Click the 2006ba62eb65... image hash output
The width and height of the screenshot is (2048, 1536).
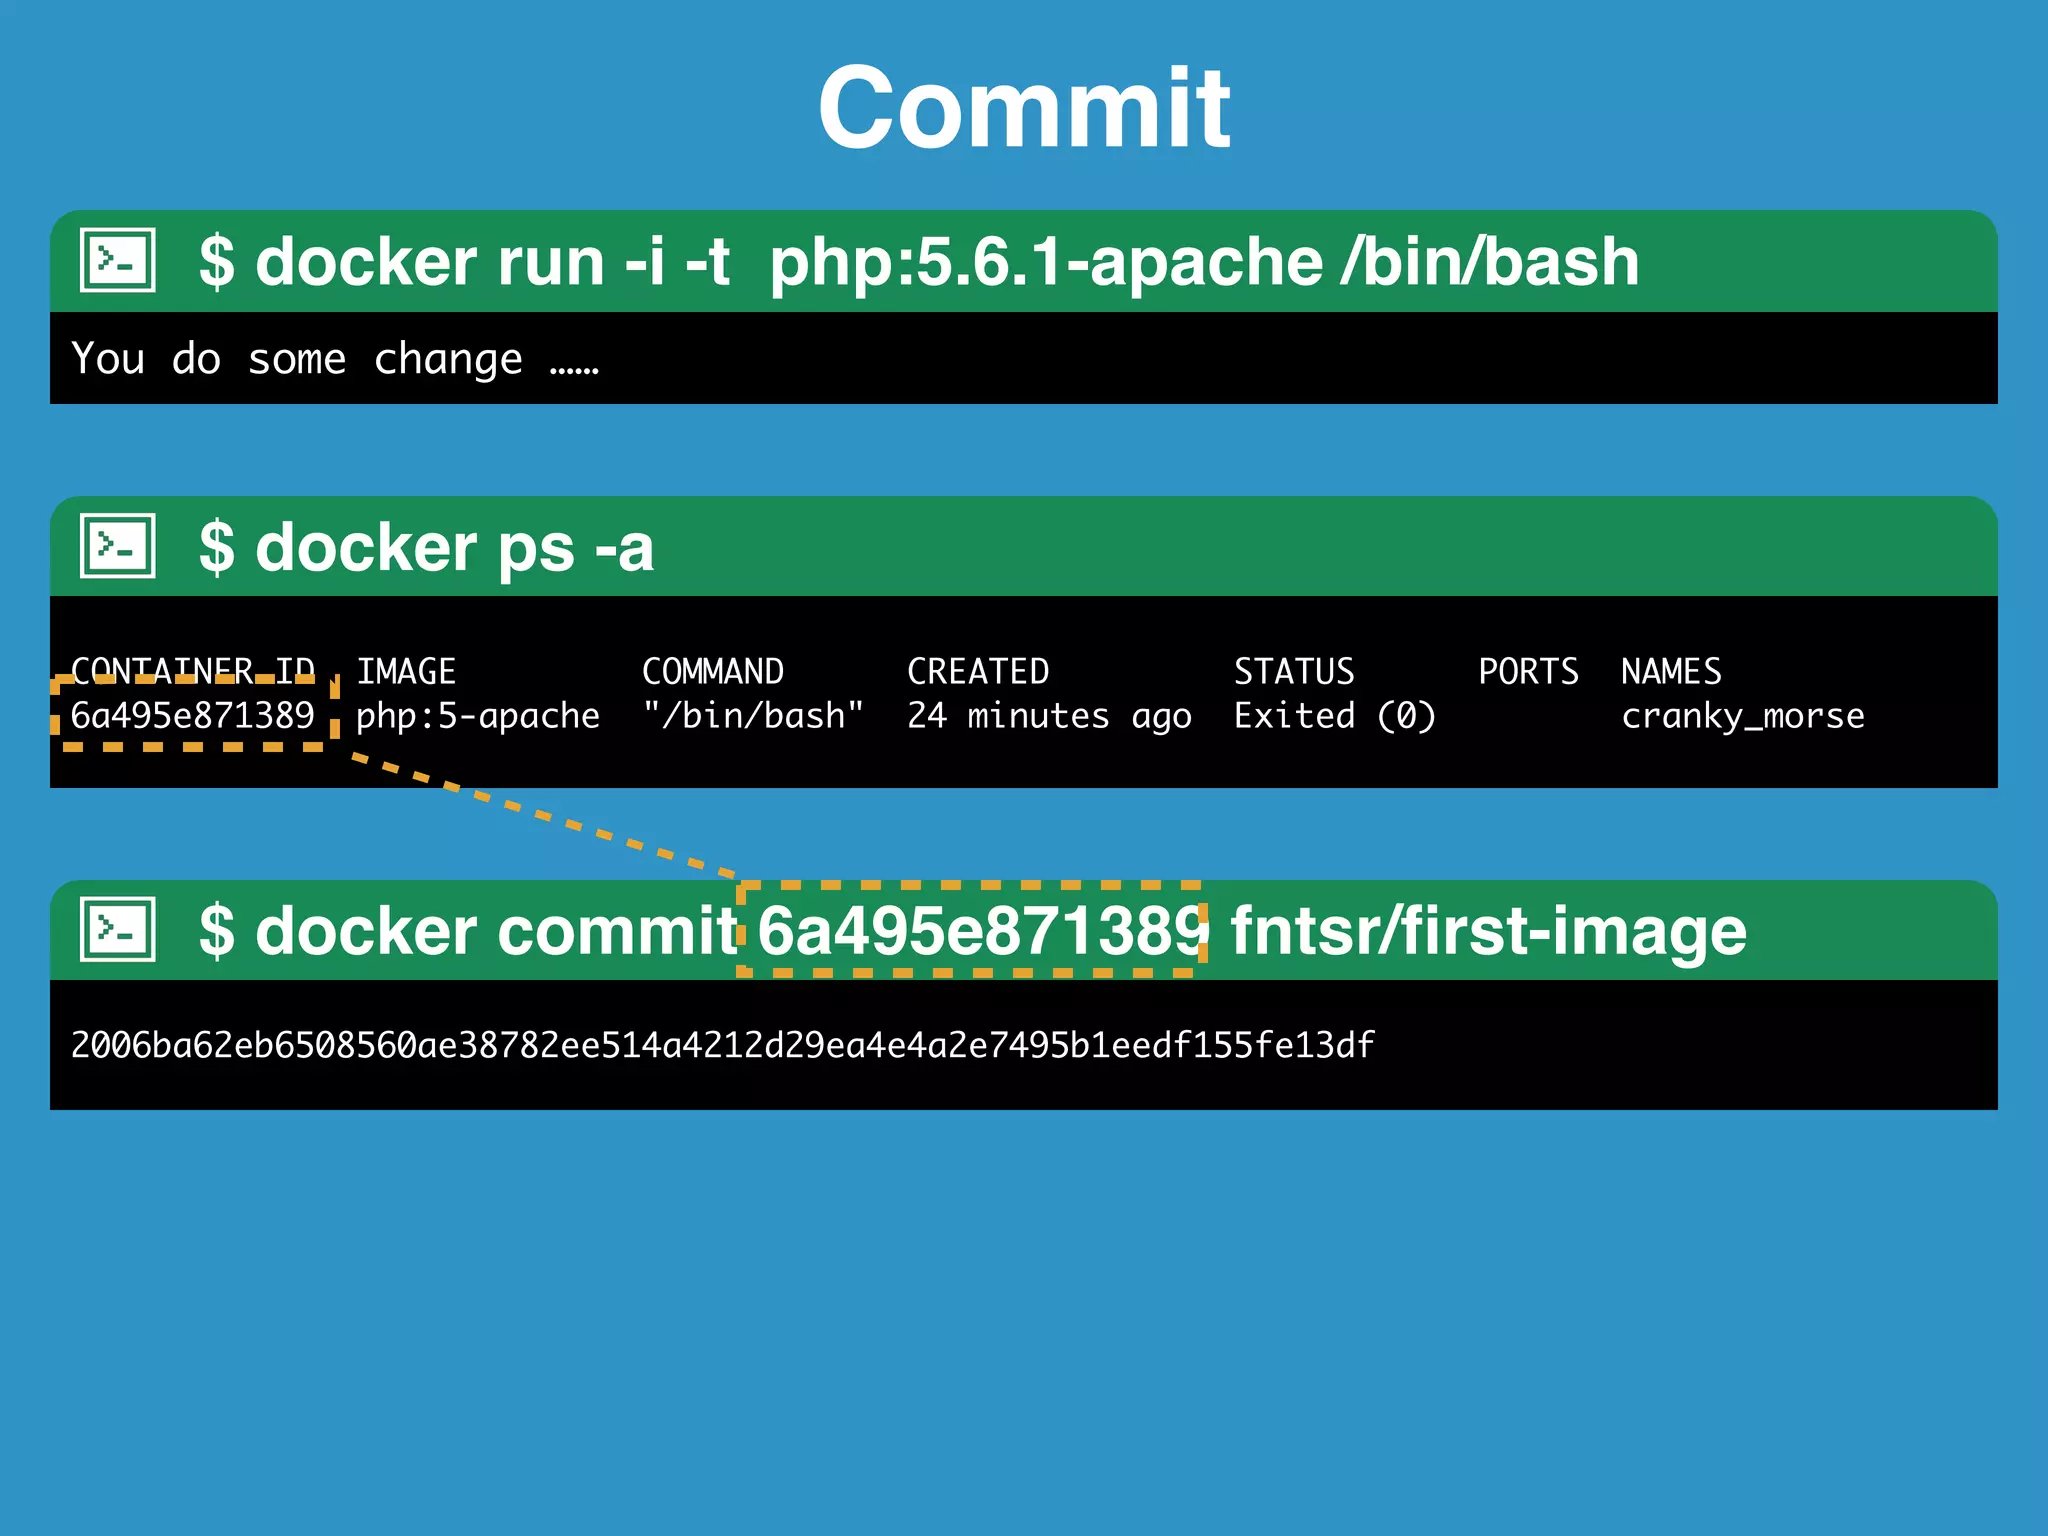(x=722, y=1045)
